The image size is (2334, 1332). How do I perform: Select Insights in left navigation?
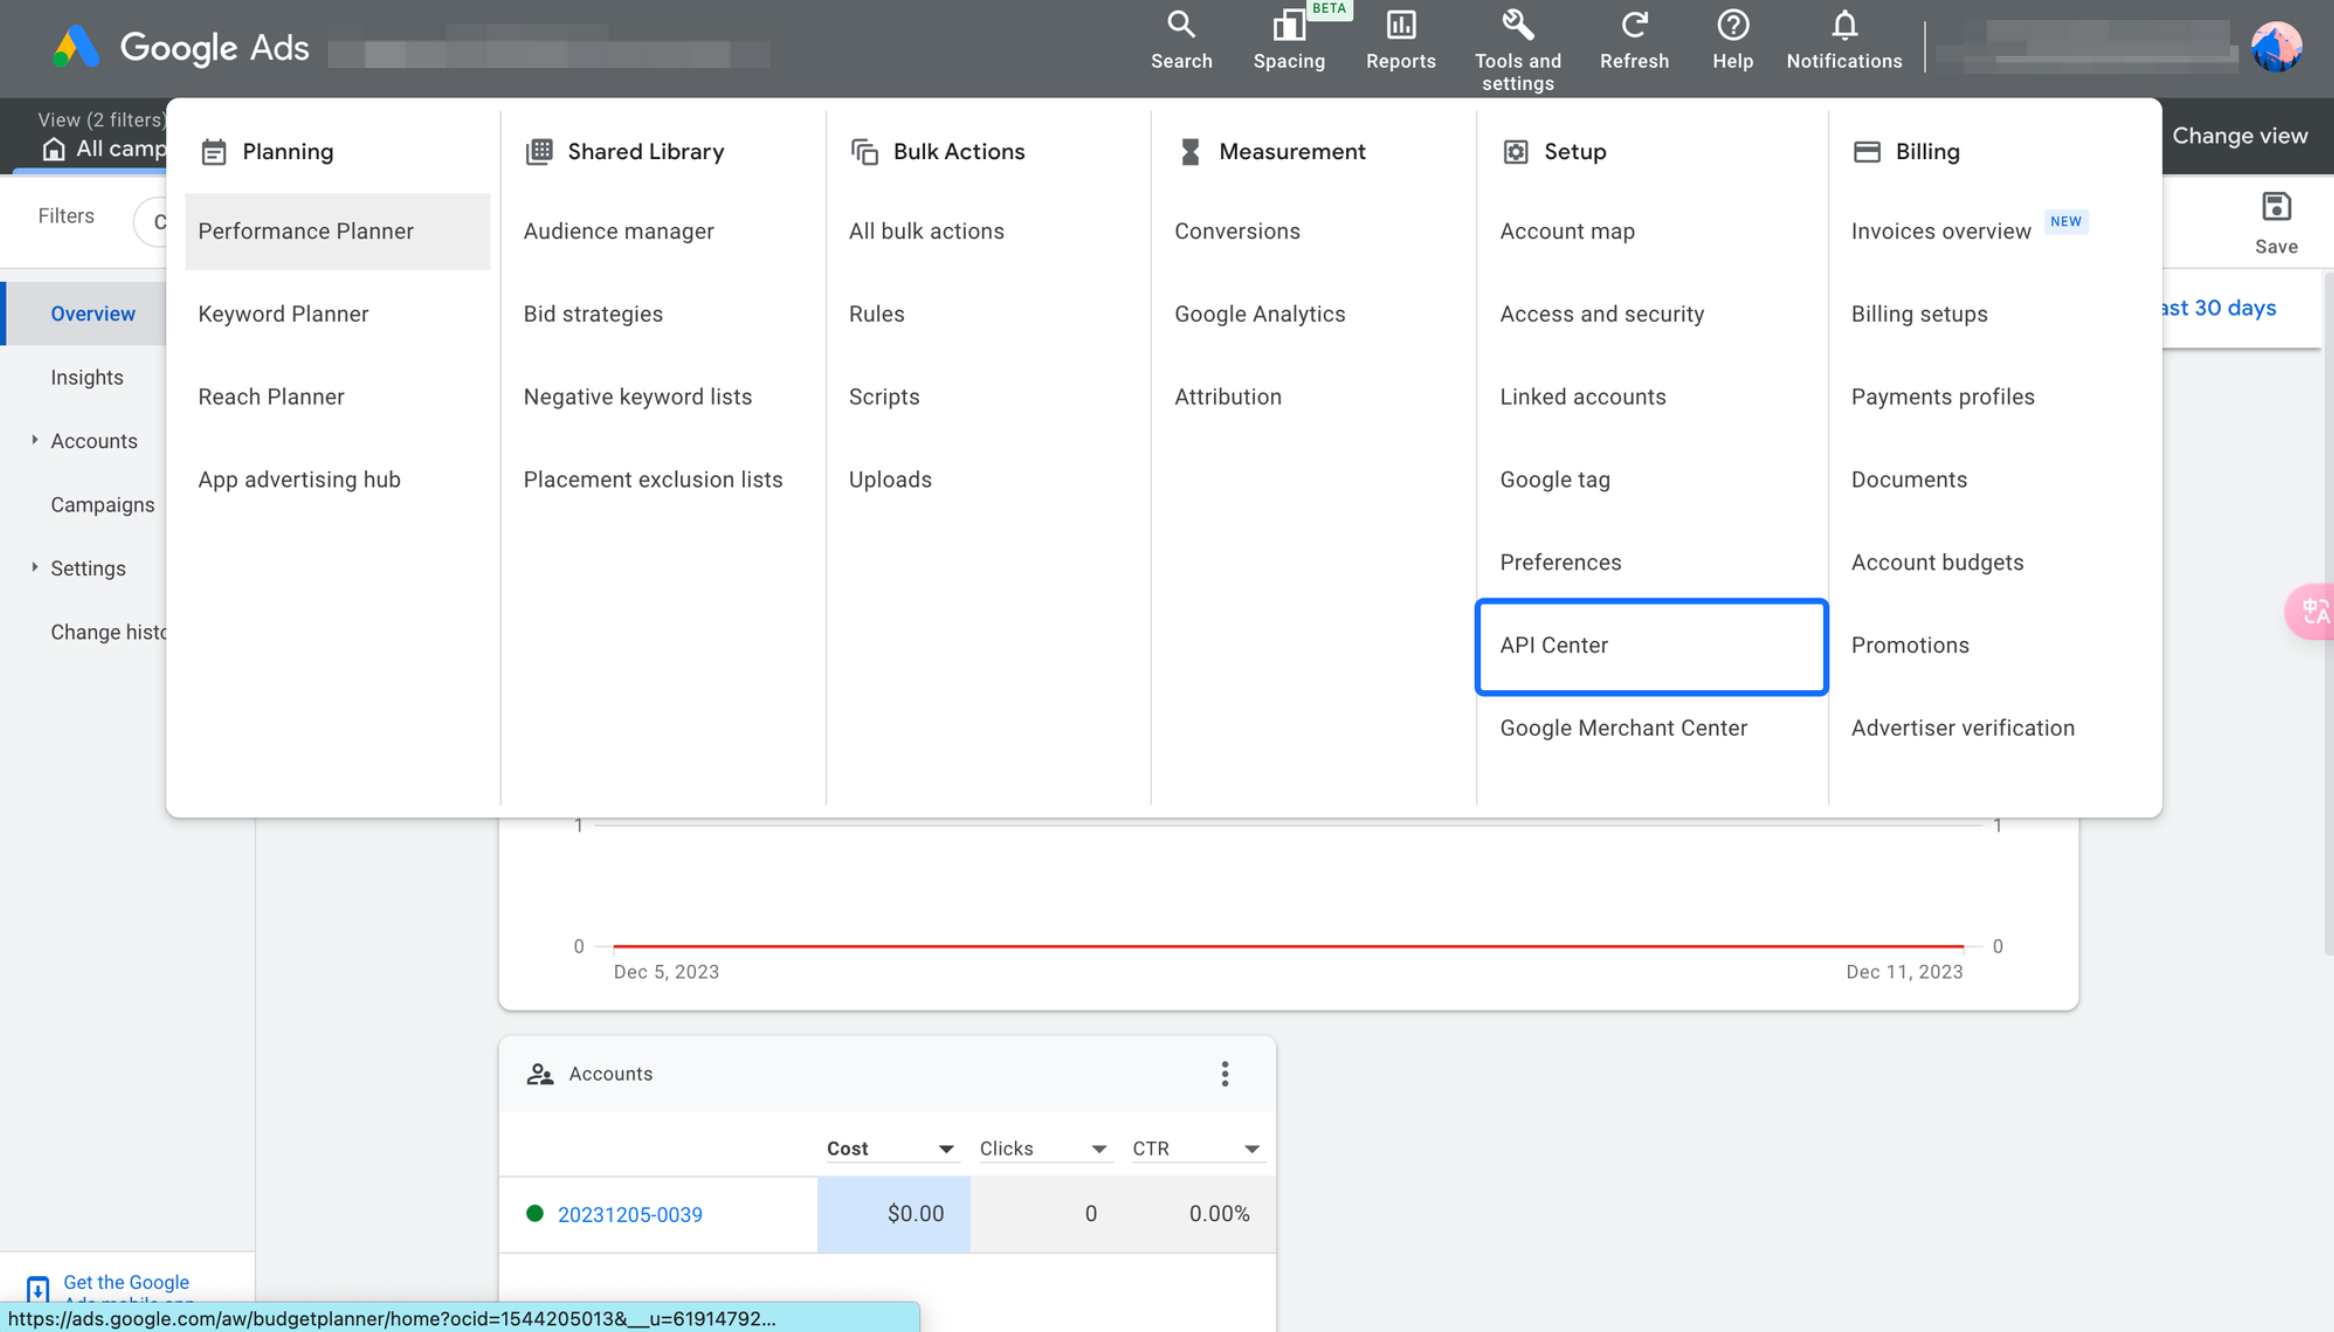[87, 378]
